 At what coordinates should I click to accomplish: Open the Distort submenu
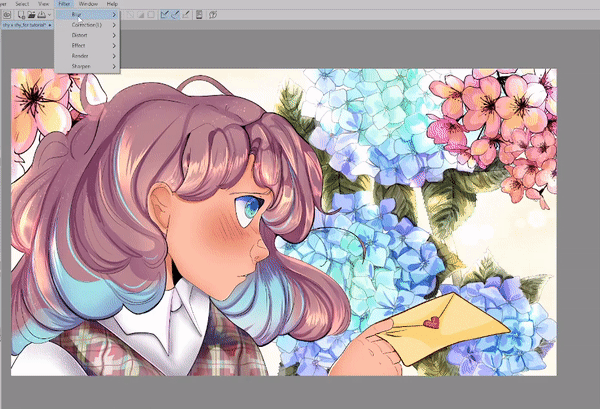coord(87,35)
